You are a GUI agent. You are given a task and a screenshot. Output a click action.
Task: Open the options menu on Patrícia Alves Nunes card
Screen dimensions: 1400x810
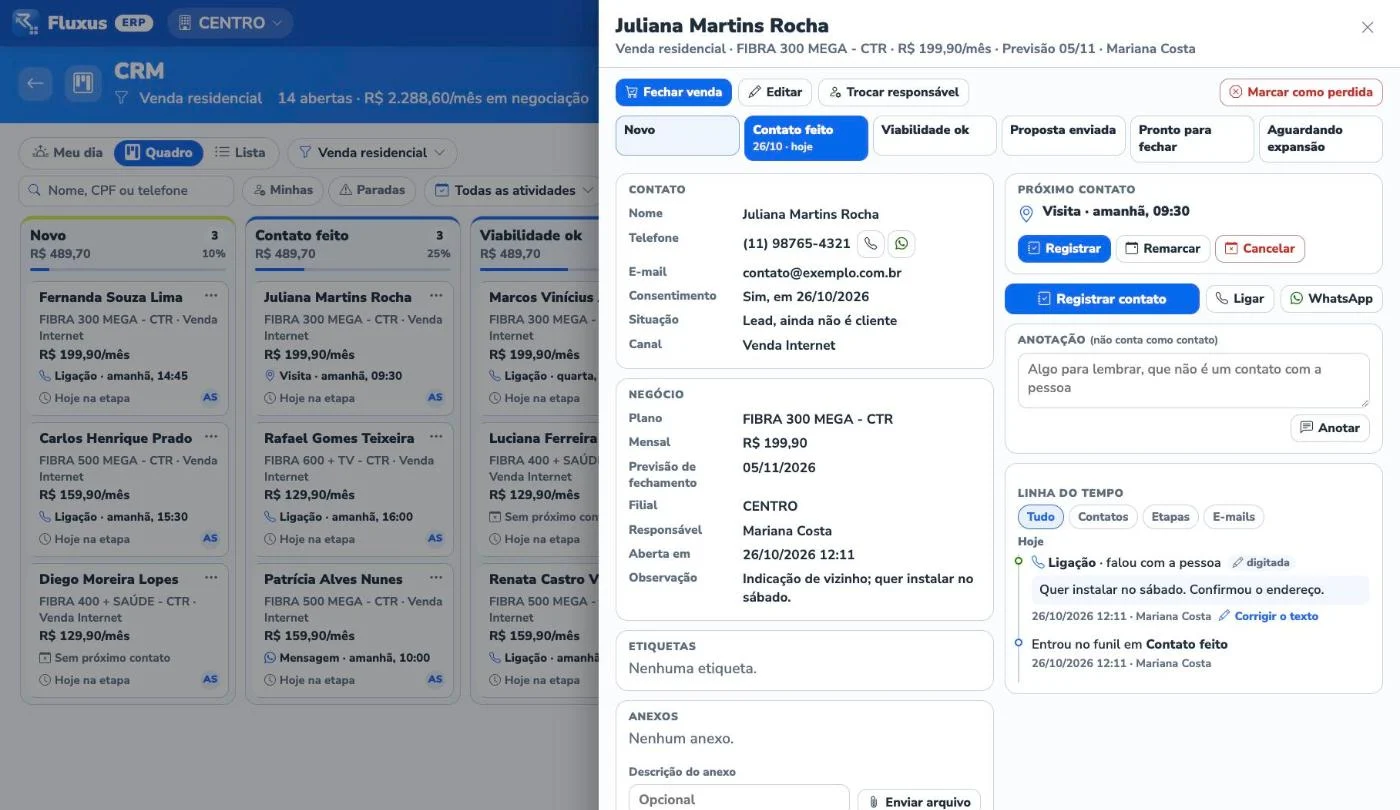(436, 578)
